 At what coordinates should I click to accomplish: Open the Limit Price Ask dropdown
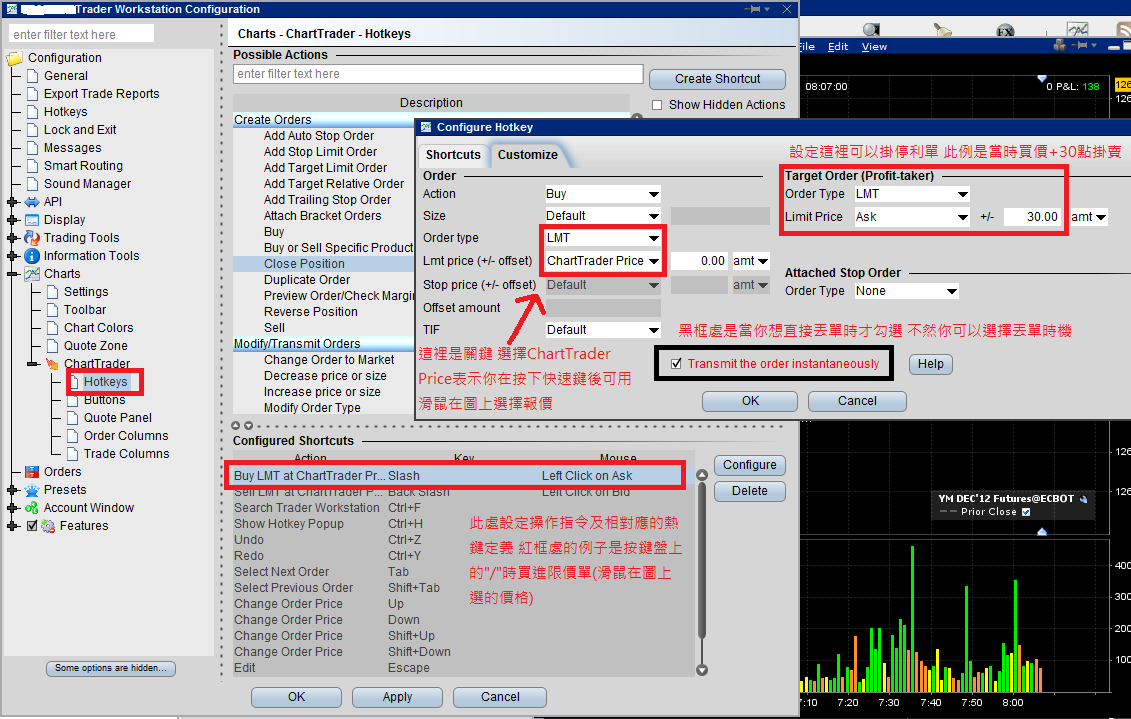point(911,217)
